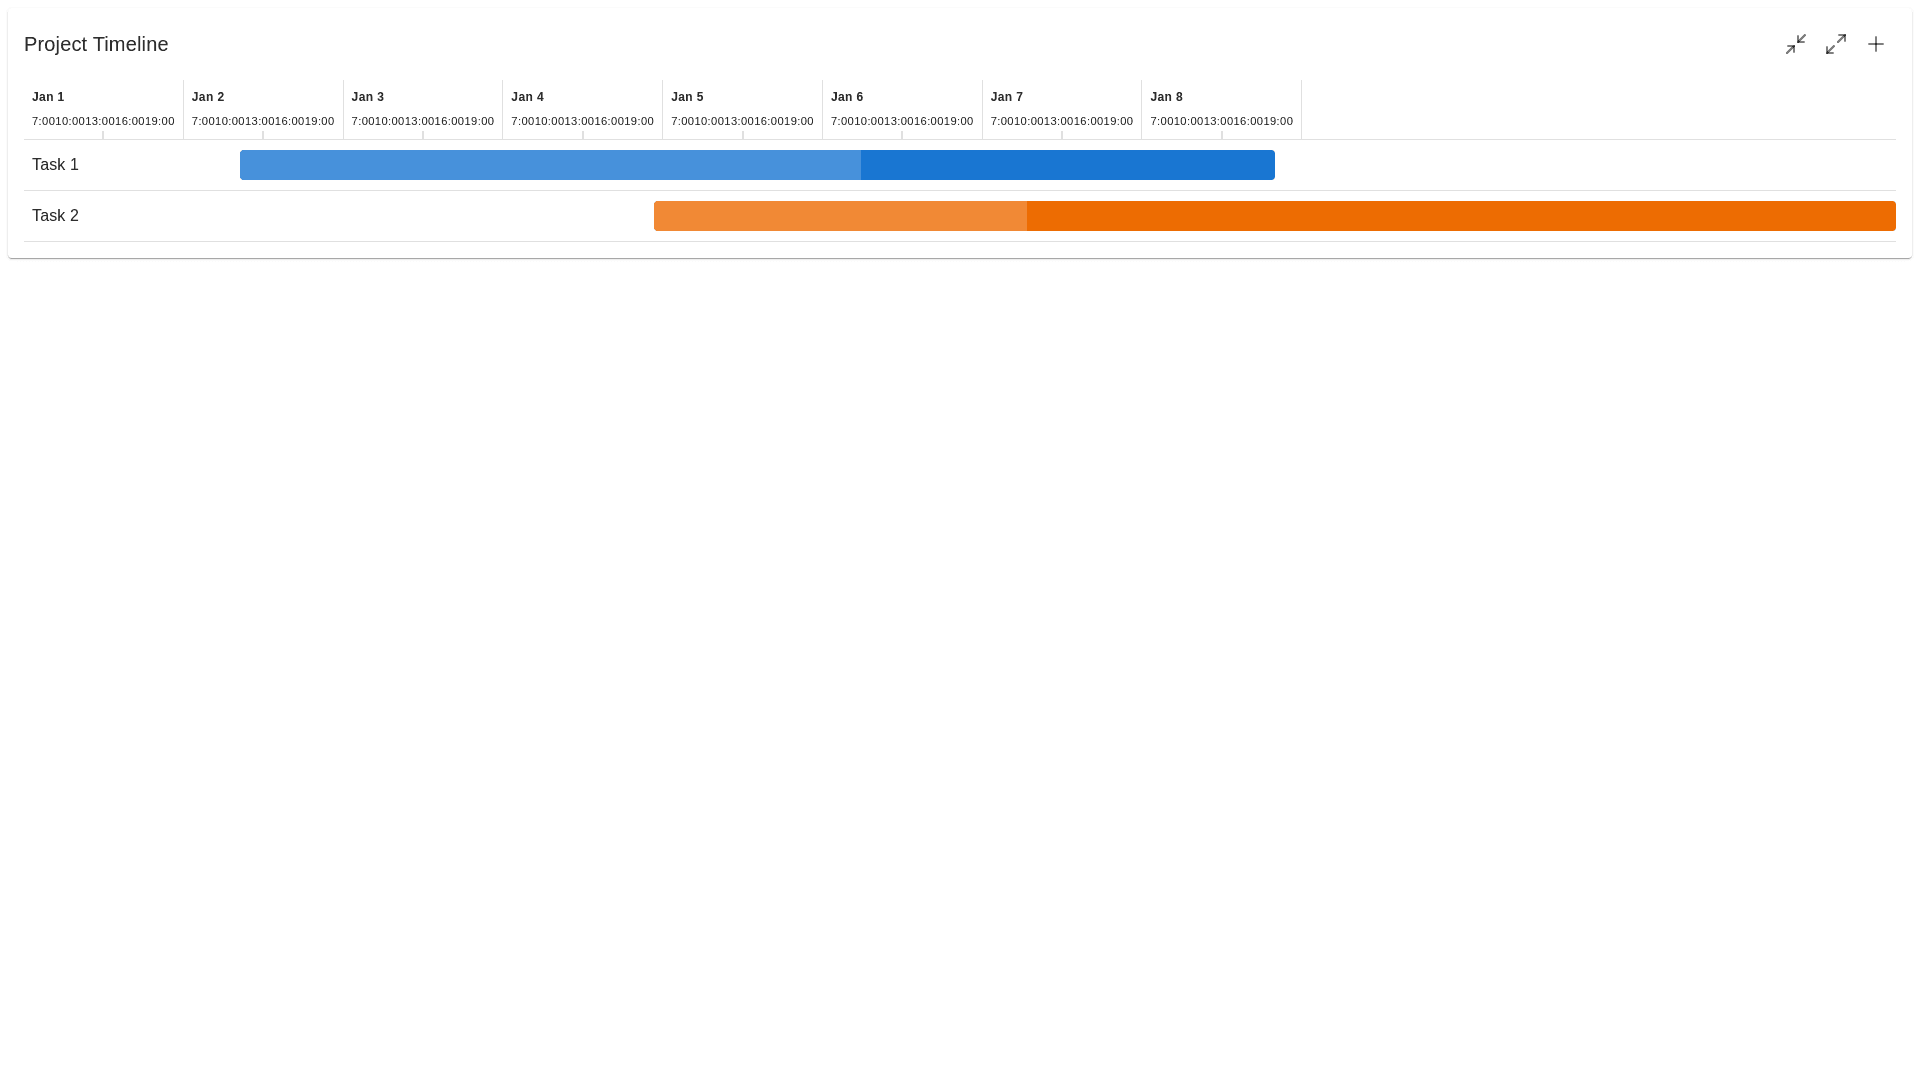Click the hour labels under Jan 8
The width and height of the screenshot is (1920, 1080).
tap(1221, 121)
